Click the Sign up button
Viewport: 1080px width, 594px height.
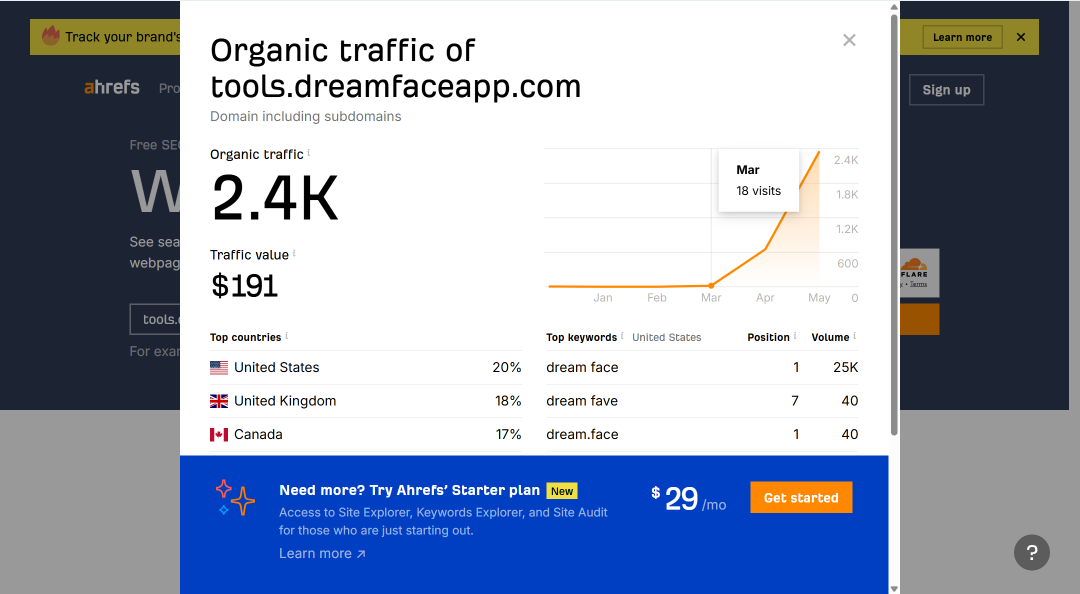pyautogui.click(x=946, y=90)
